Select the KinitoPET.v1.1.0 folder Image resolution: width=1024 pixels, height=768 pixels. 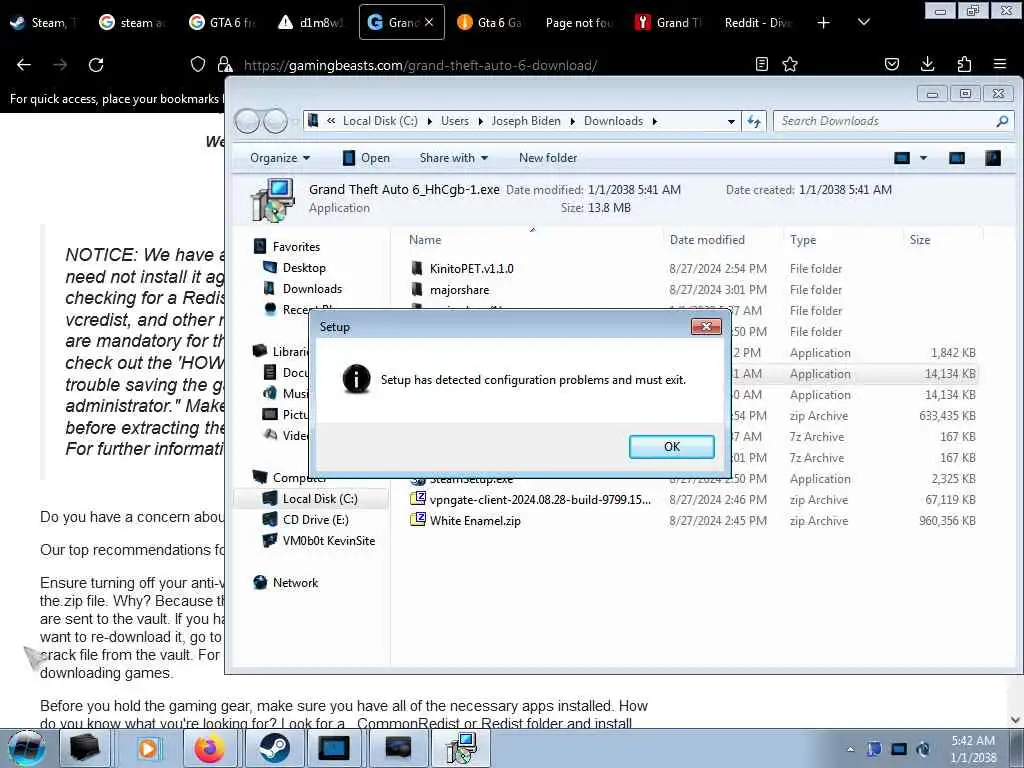click(x=471, y=268)
